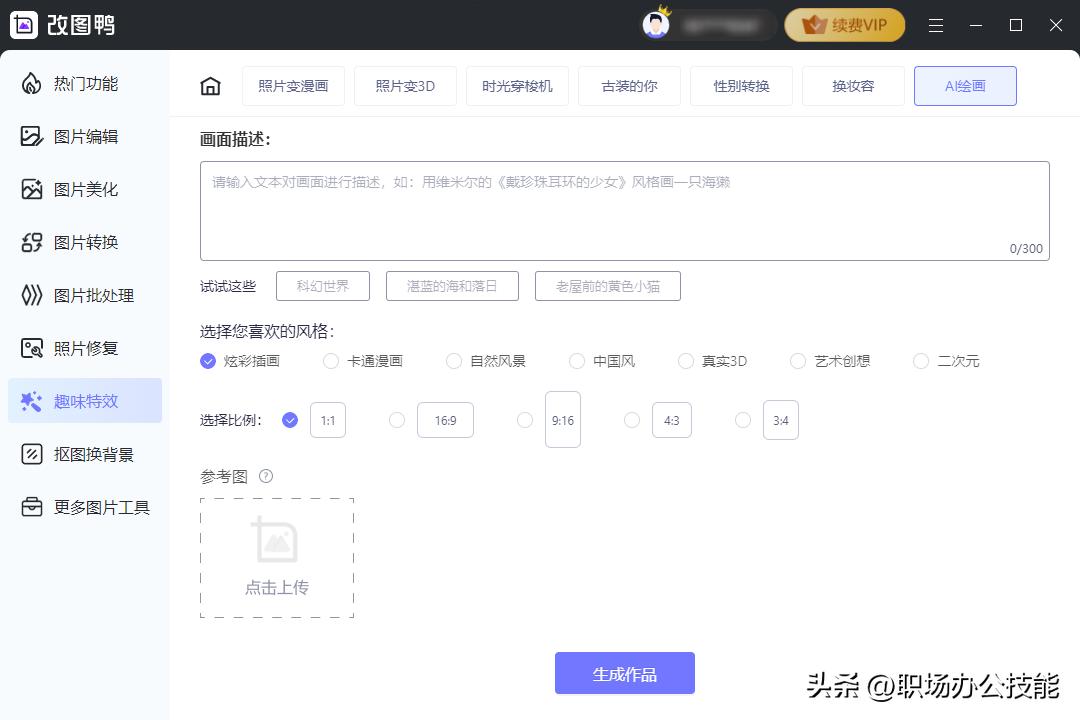
Task: Select the 图片编辑 sidebar icon
Action: [84, 137]
